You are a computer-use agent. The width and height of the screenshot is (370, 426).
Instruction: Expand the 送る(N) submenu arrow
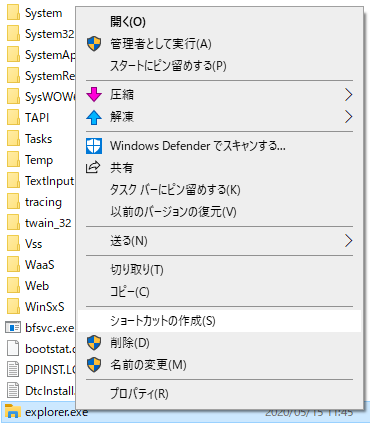click(348, 241)
